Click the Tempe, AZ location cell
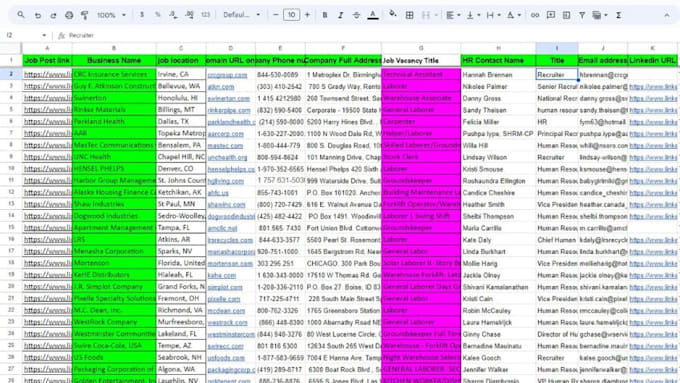The image size is (680, 383). pyautogui.click(x=181, y=346)
